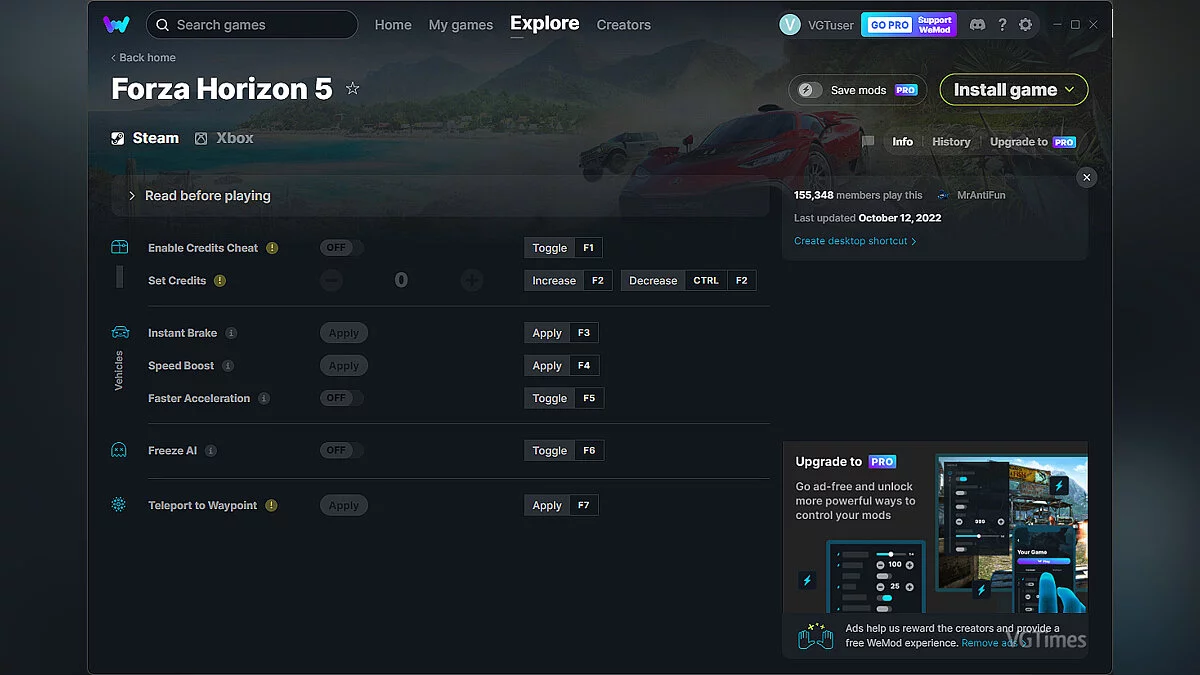Toggle Freeze AI on
This screenshot has height=675, width=1200.
tap(339, 450)
